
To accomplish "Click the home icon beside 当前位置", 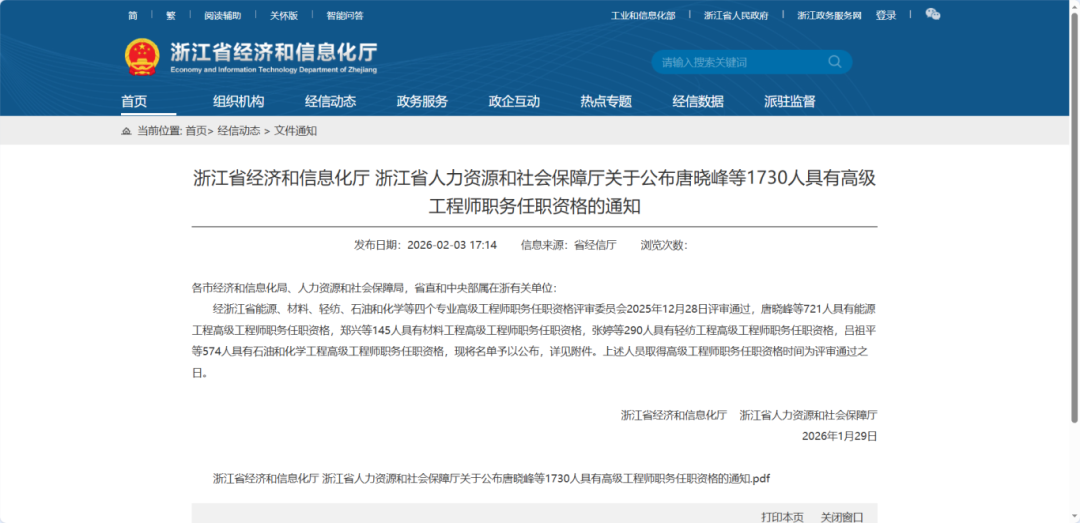I will pos(126,131).
